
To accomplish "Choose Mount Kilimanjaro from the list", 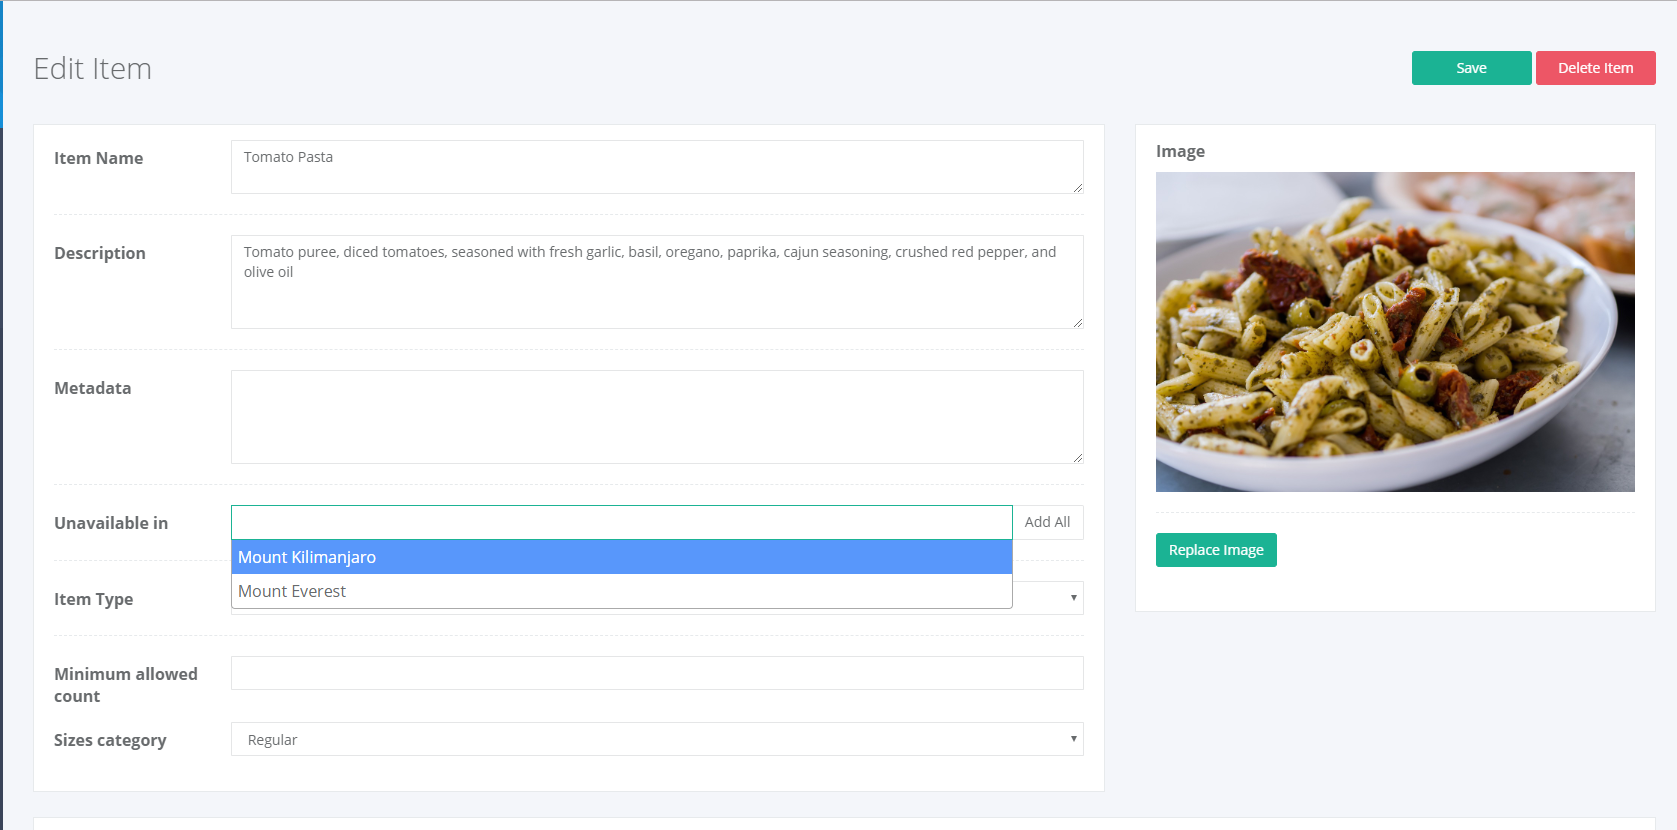I will click(x=622, y=557).
